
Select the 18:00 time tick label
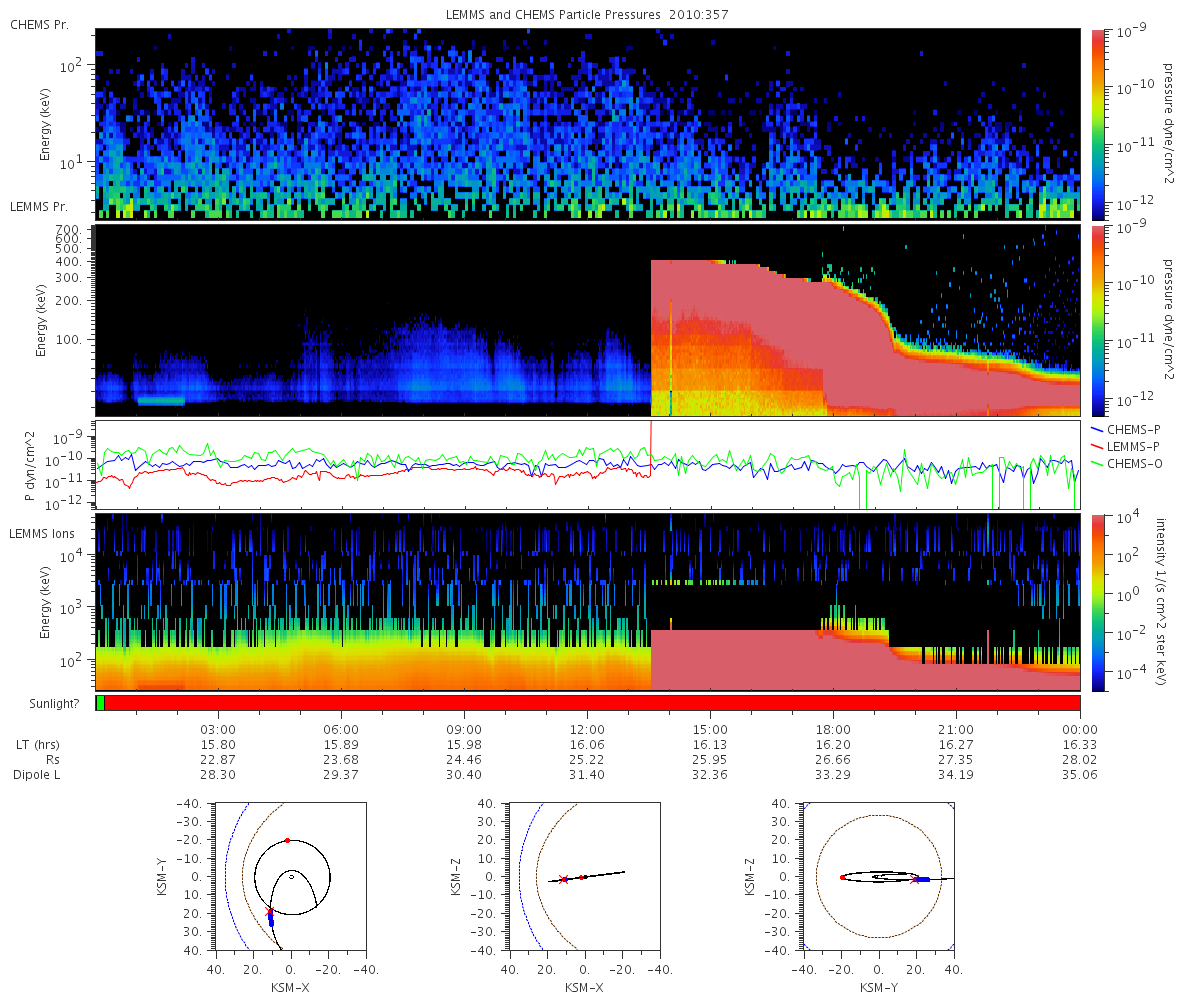click(833, 729)
